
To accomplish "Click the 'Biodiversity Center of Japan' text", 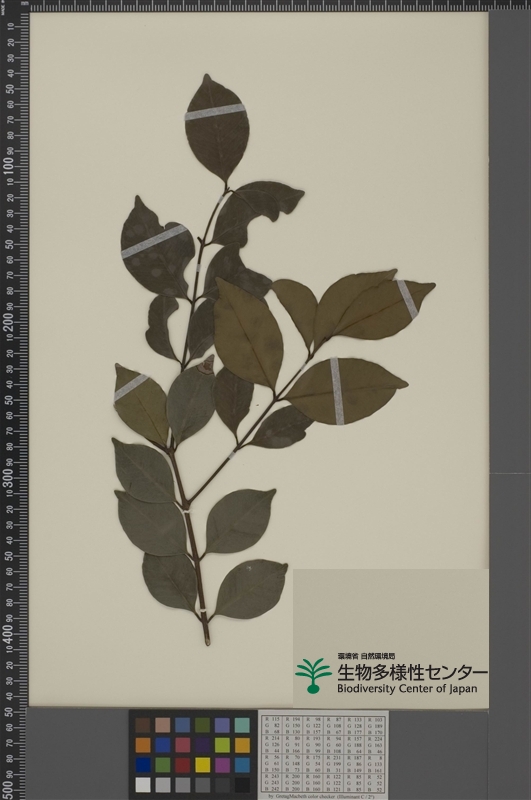I will (407, 688).
